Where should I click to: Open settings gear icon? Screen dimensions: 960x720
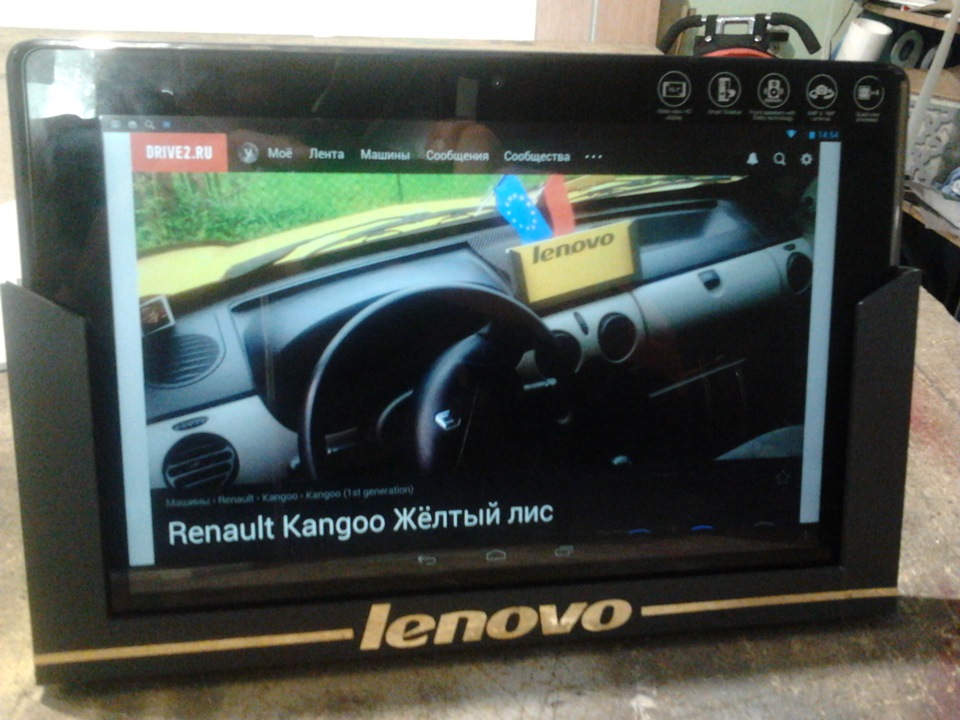[x=806, y=159]
